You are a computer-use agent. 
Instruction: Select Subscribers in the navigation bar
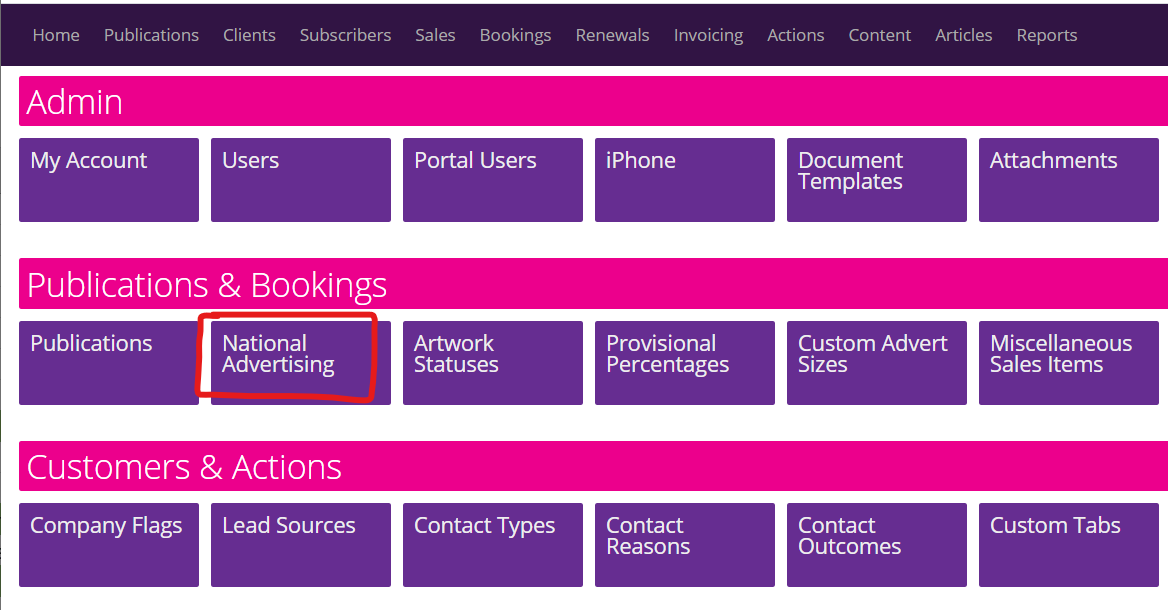[345, 35]
